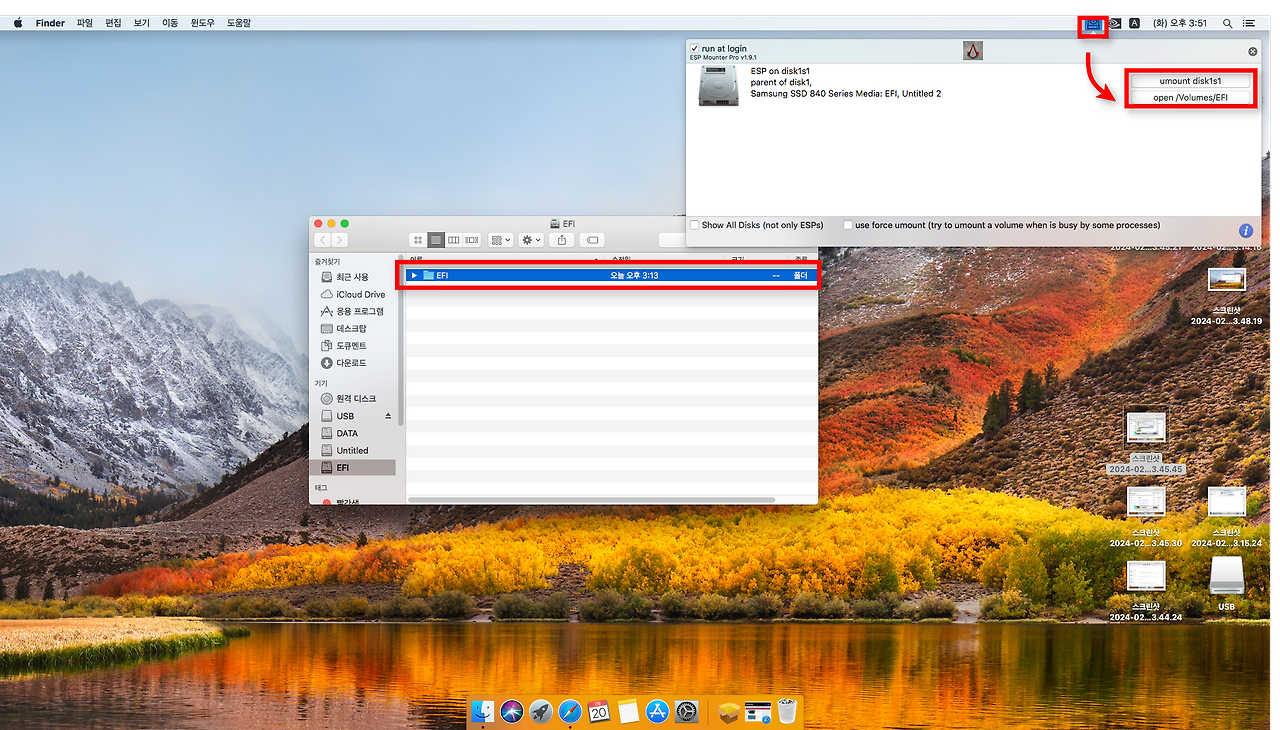This screenshot has height=730, width=1280.
Task: Open the Arrange items dropdown in Finder
Action: [500, 240]
